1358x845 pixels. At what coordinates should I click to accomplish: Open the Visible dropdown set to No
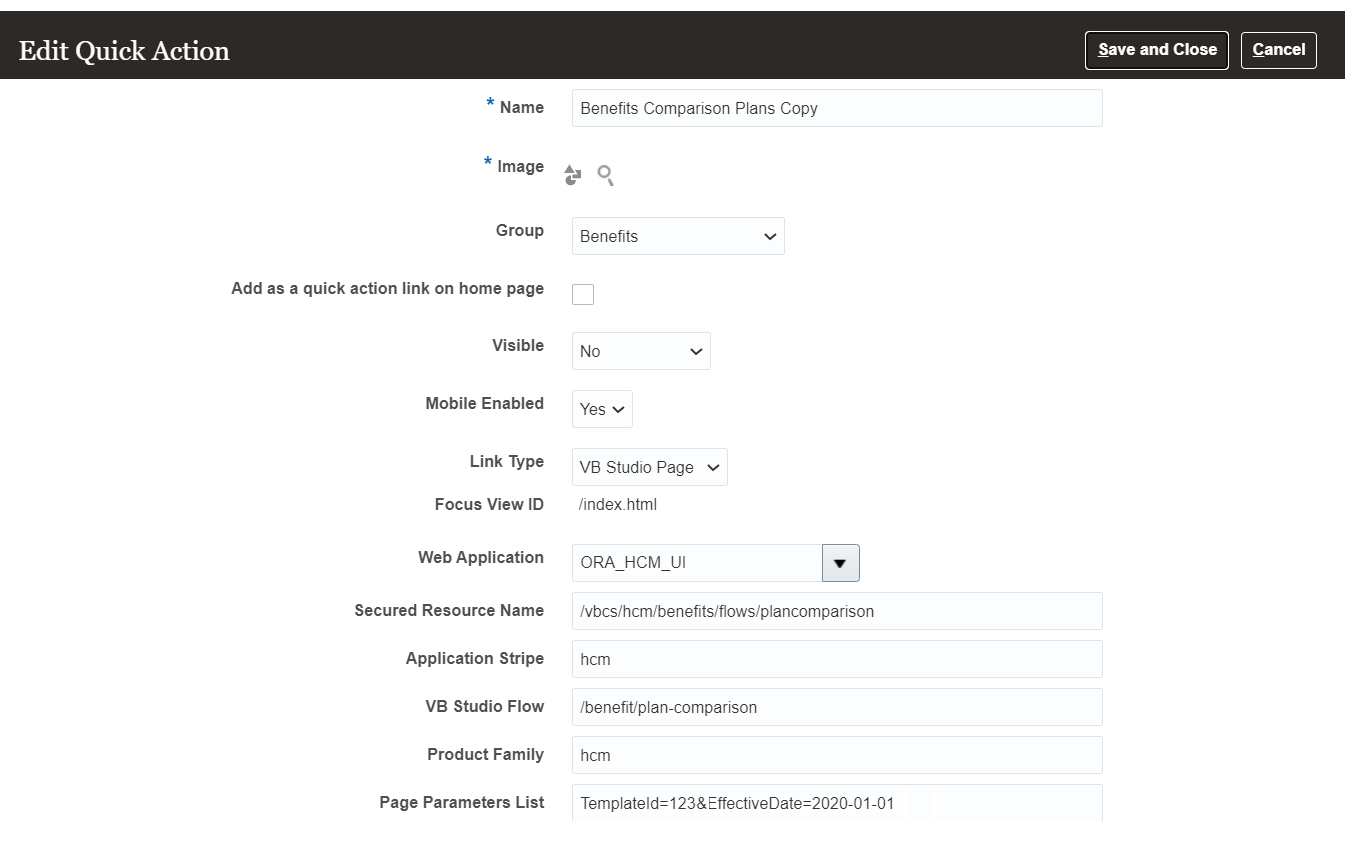[641, 352]
